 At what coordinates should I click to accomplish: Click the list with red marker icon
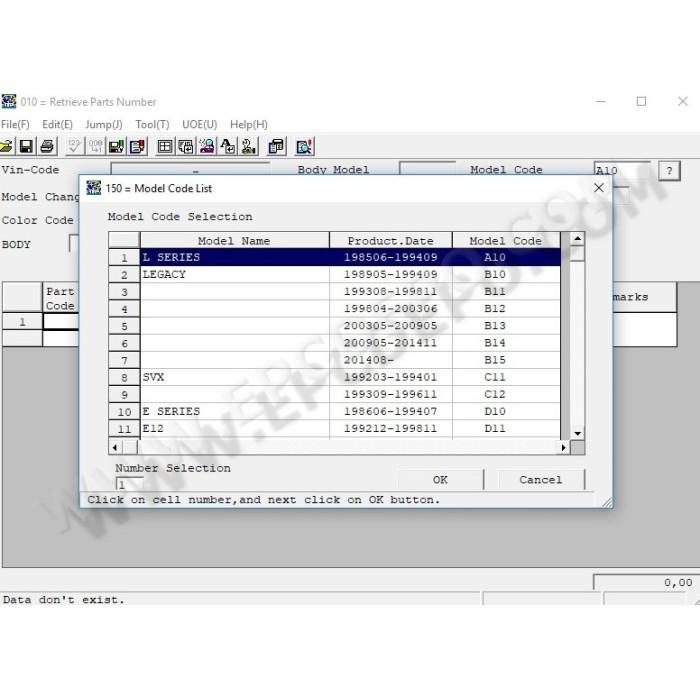[138, 146]
